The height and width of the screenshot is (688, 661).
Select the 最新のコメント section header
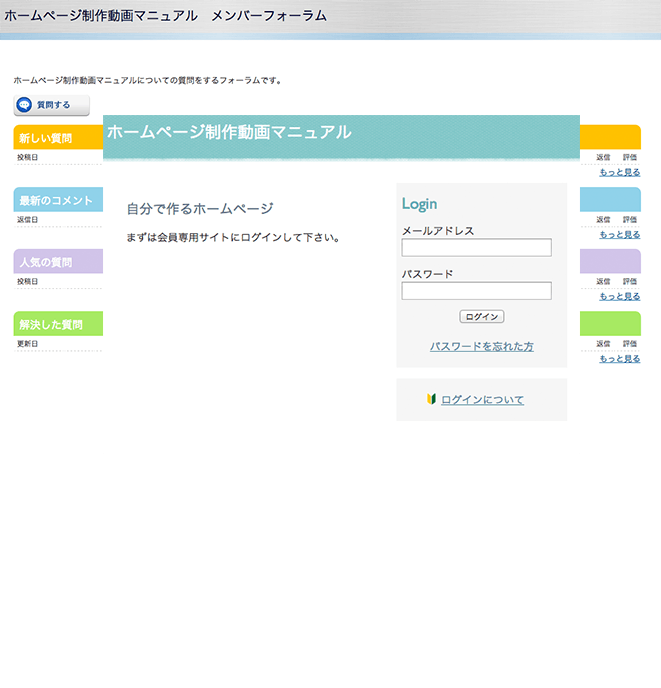58,200
